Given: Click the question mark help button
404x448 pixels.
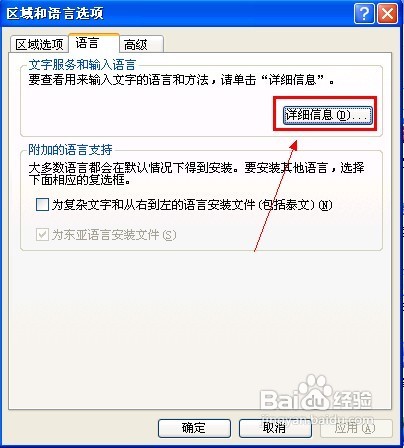Looking at the screenshot, I should (364, 14).
